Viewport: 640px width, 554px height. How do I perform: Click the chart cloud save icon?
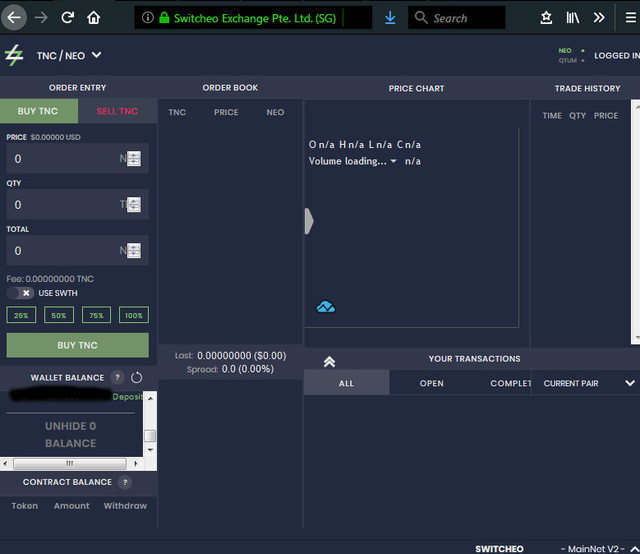326,307
